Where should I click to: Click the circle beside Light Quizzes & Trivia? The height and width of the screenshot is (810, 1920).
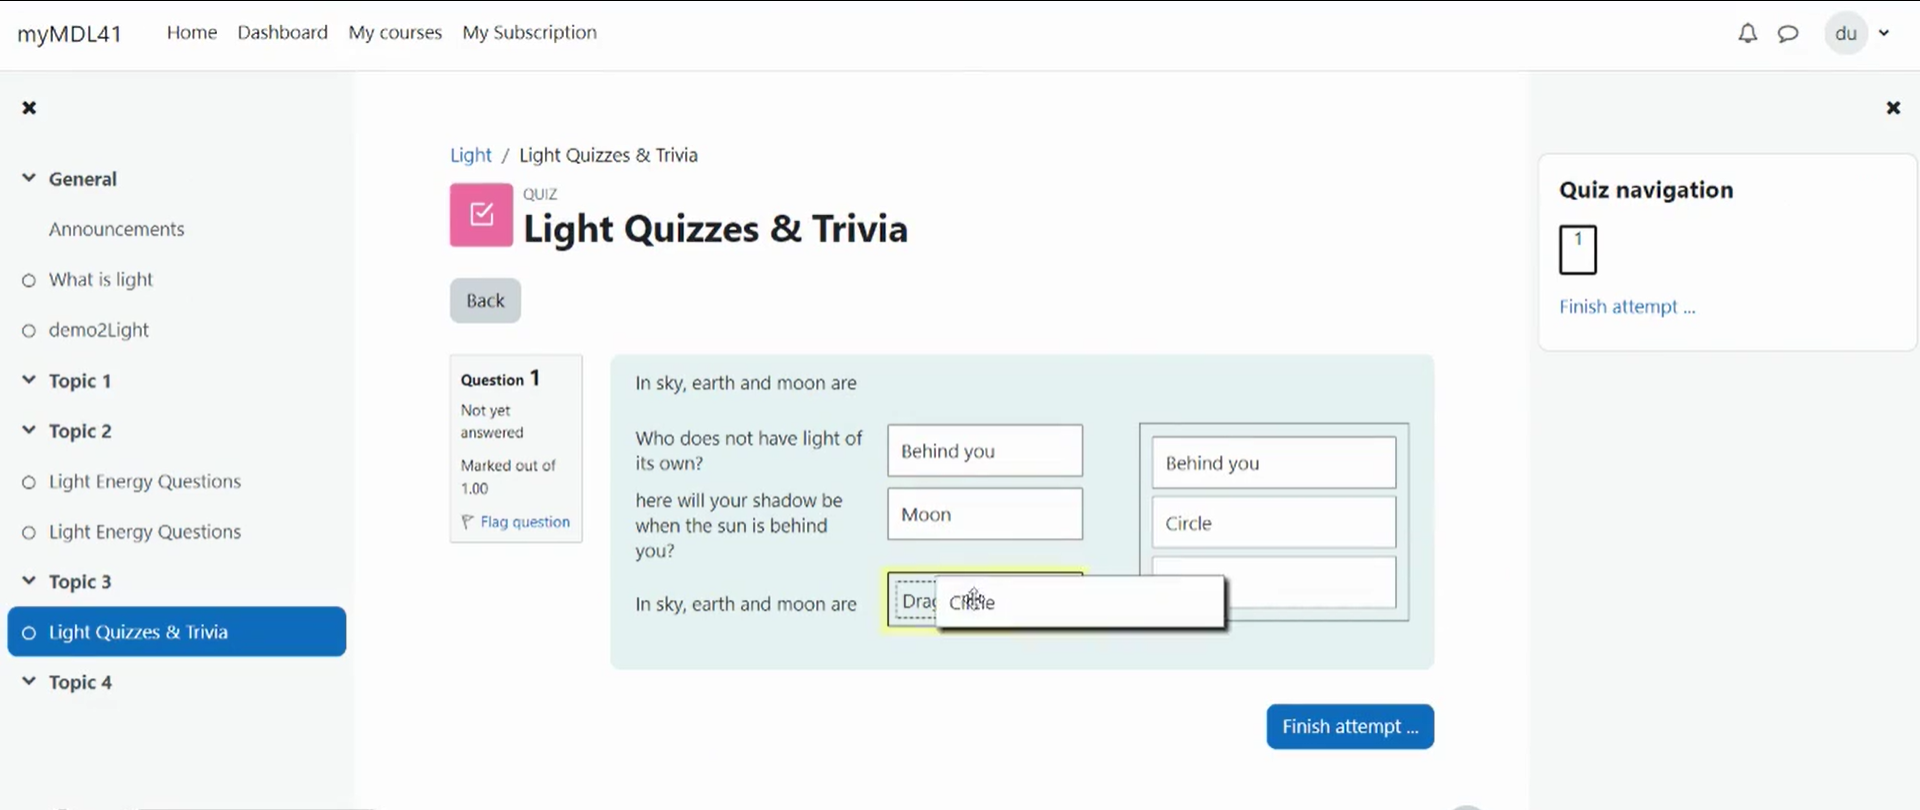point(29,632)
